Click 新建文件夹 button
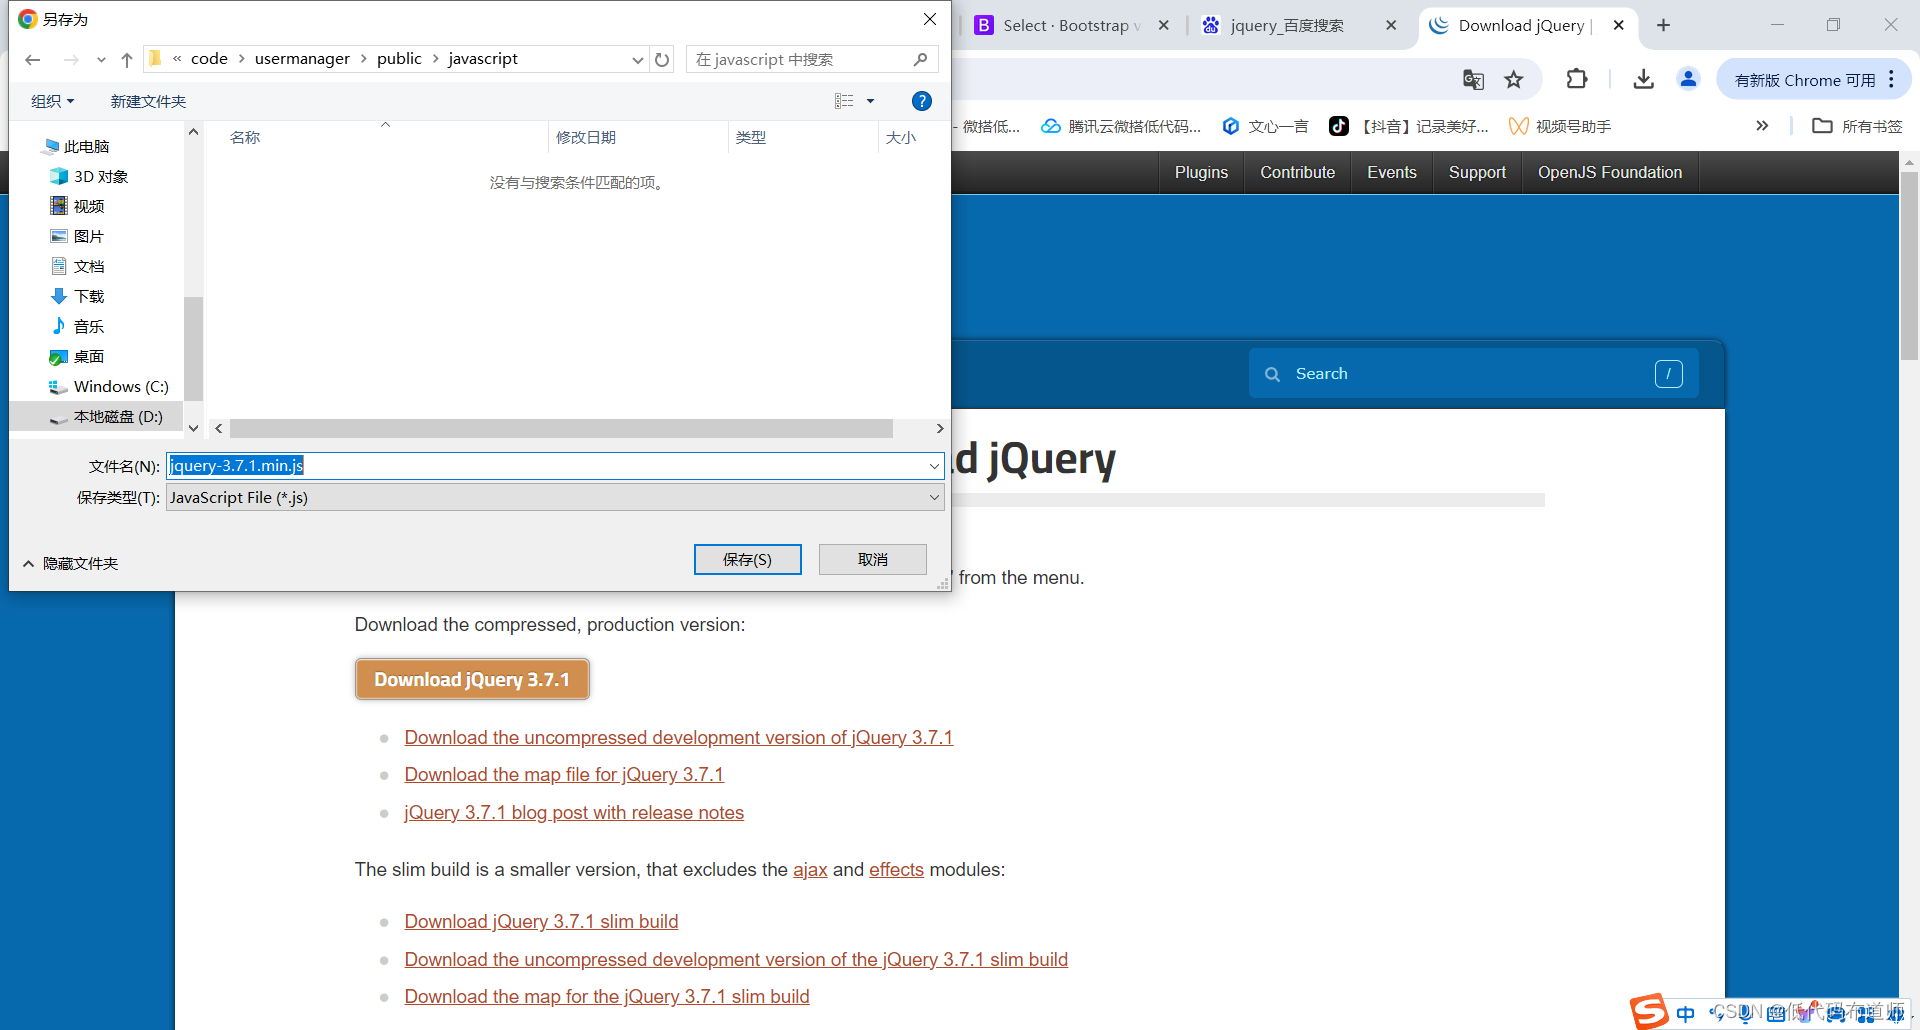The width and height of the screenshot is (1920, 1030). [x=148, y=101]
